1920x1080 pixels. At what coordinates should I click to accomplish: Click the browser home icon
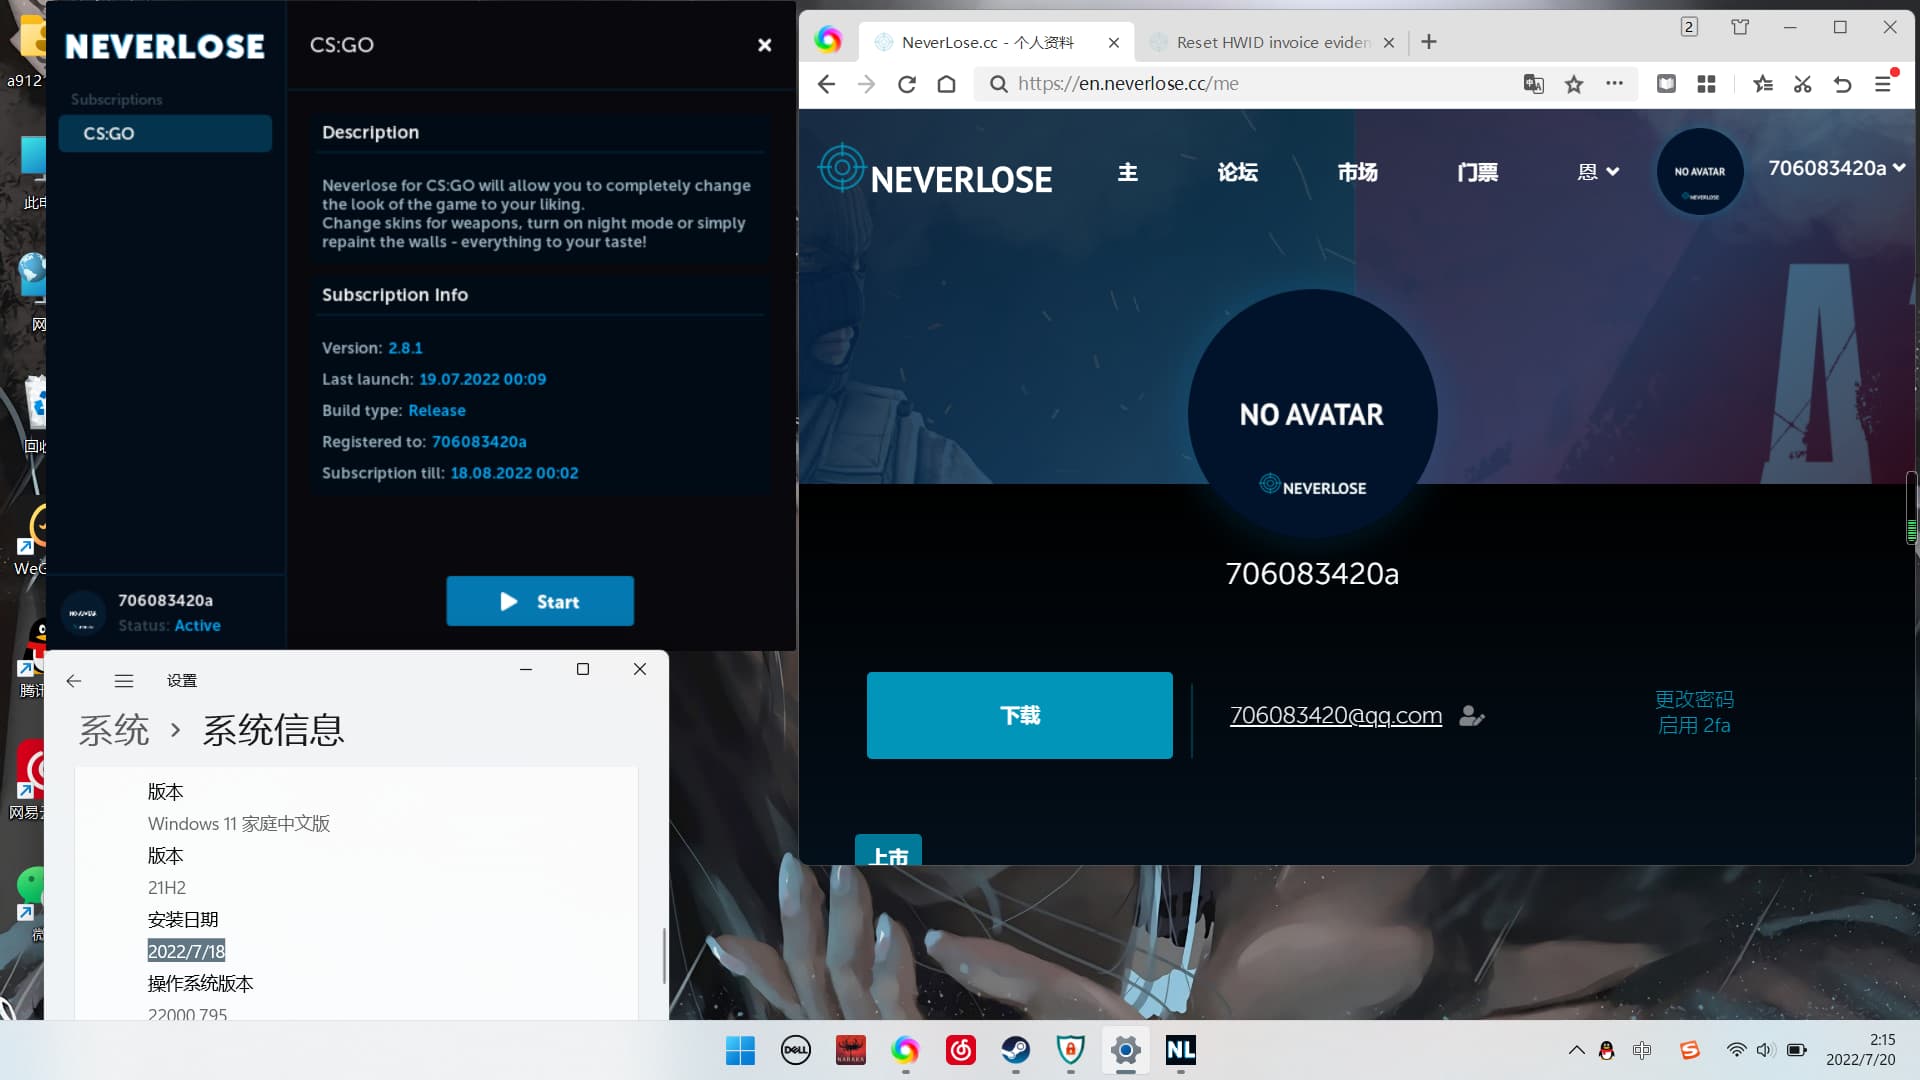(x=946, y=84)
